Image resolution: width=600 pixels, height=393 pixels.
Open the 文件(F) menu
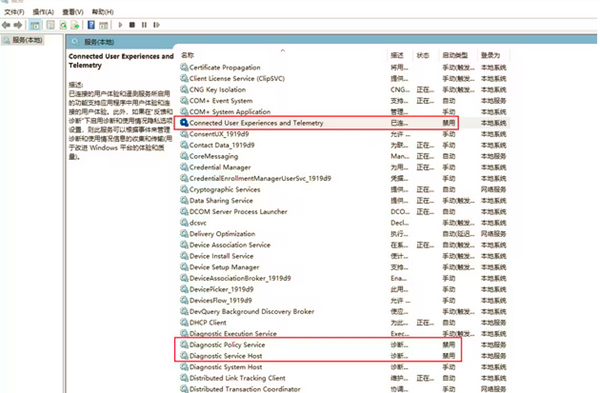click(14, 12)
